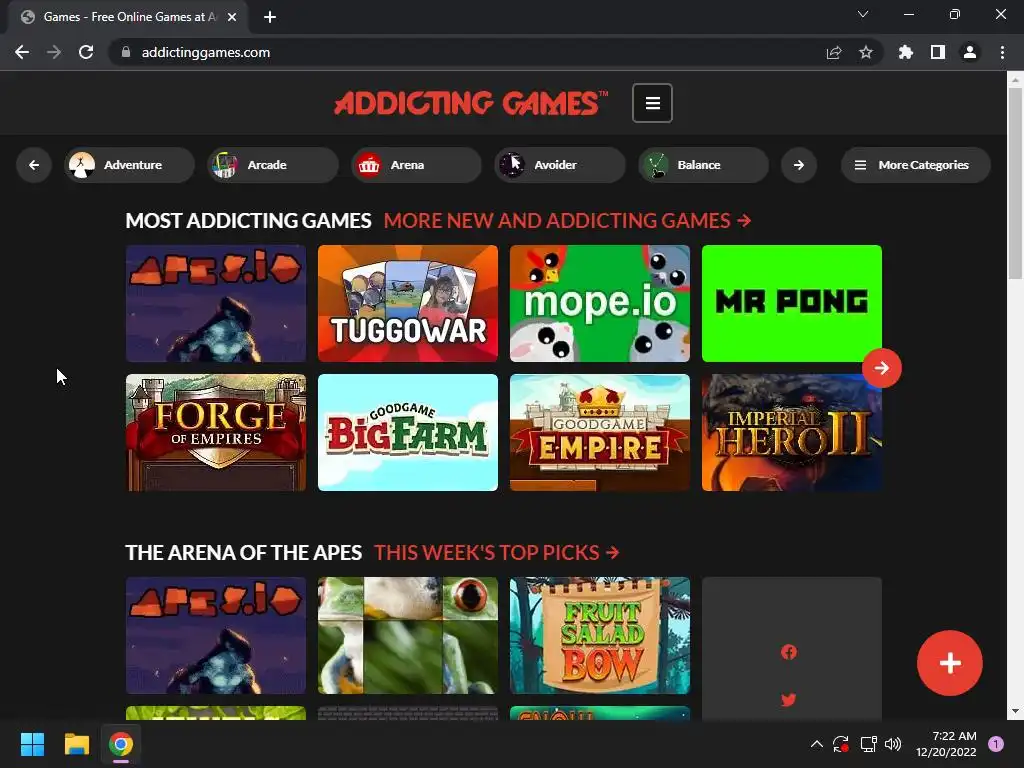Open File Explorer from the taskbar

(x=76, y=744)
